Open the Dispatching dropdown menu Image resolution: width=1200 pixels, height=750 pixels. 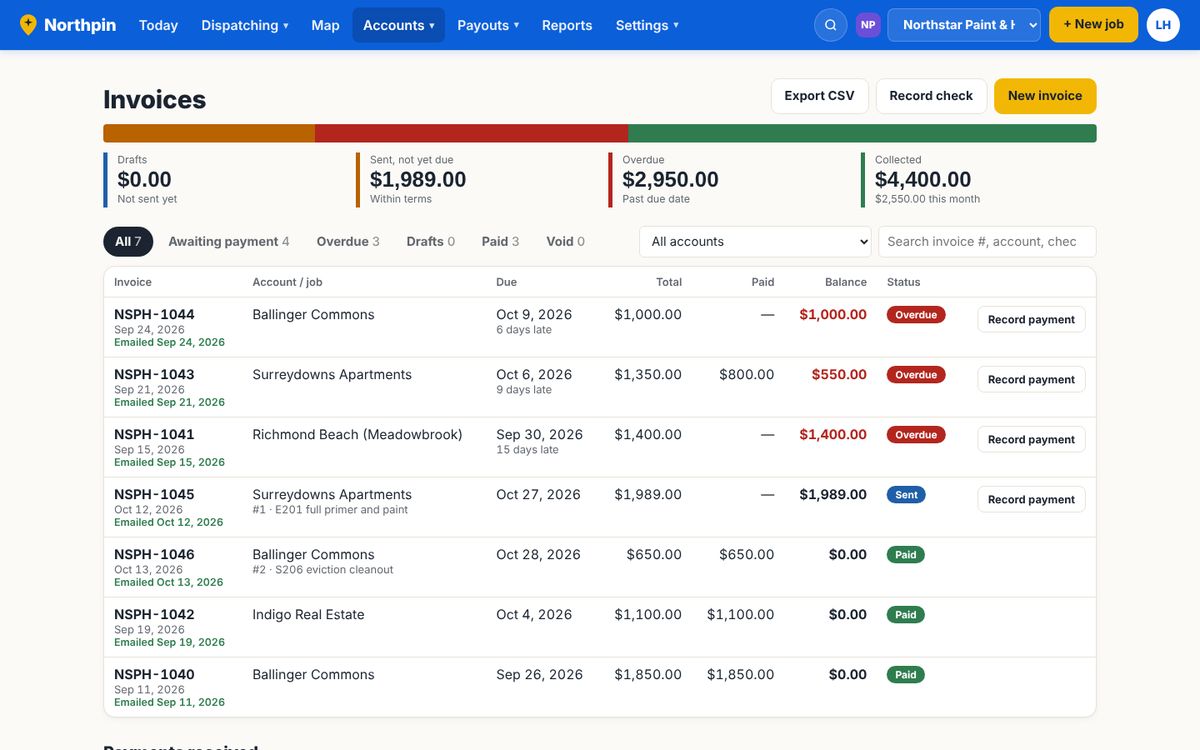[x=245, y=25]
